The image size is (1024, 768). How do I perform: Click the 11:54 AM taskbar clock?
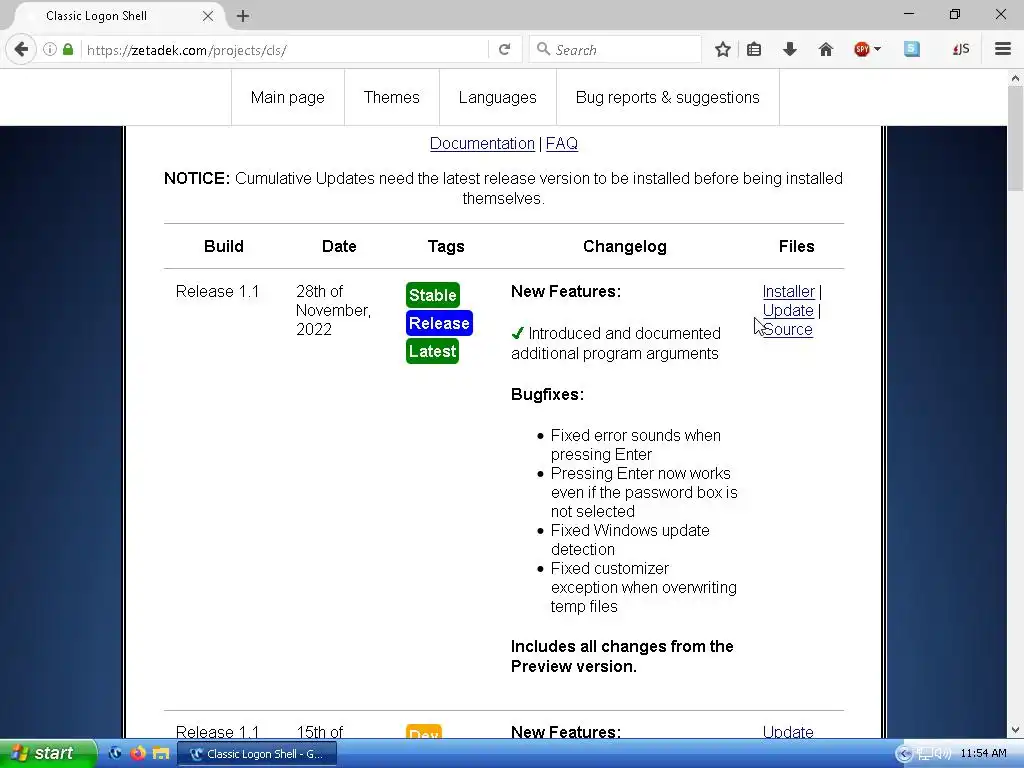coord(984,754)
